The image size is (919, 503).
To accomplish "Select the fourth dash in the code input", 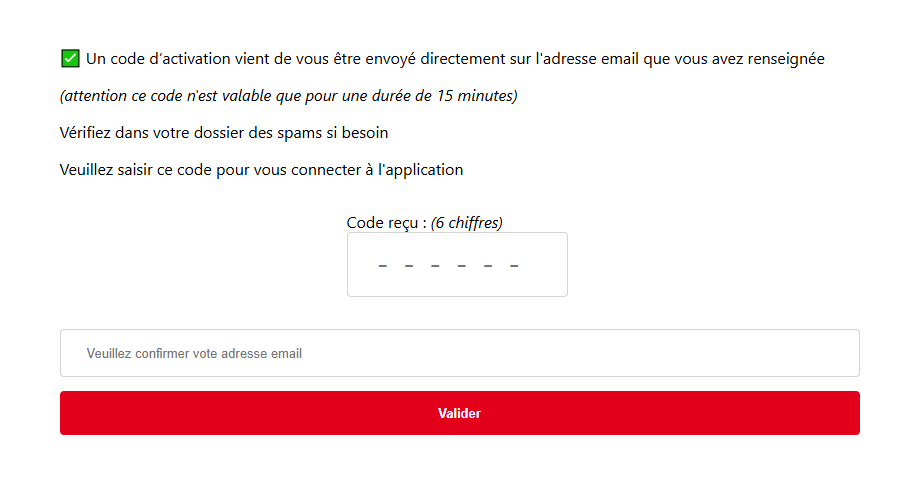I will pyautogui.click(x=462, y=266).
